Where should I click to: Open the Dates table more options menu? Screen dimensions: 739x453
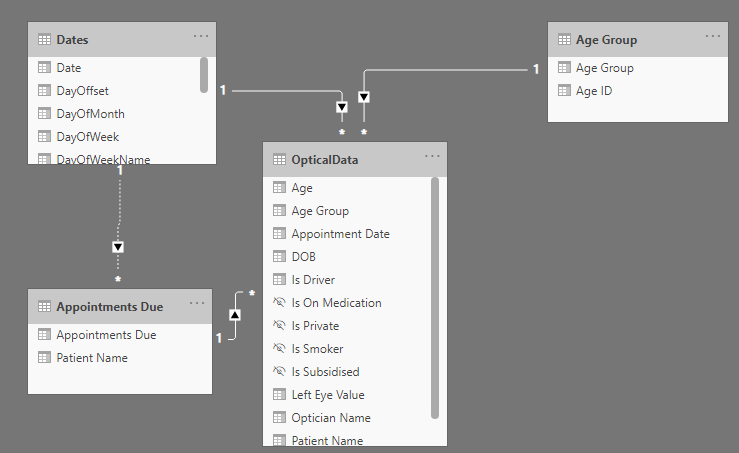click(x=201, y=36)
